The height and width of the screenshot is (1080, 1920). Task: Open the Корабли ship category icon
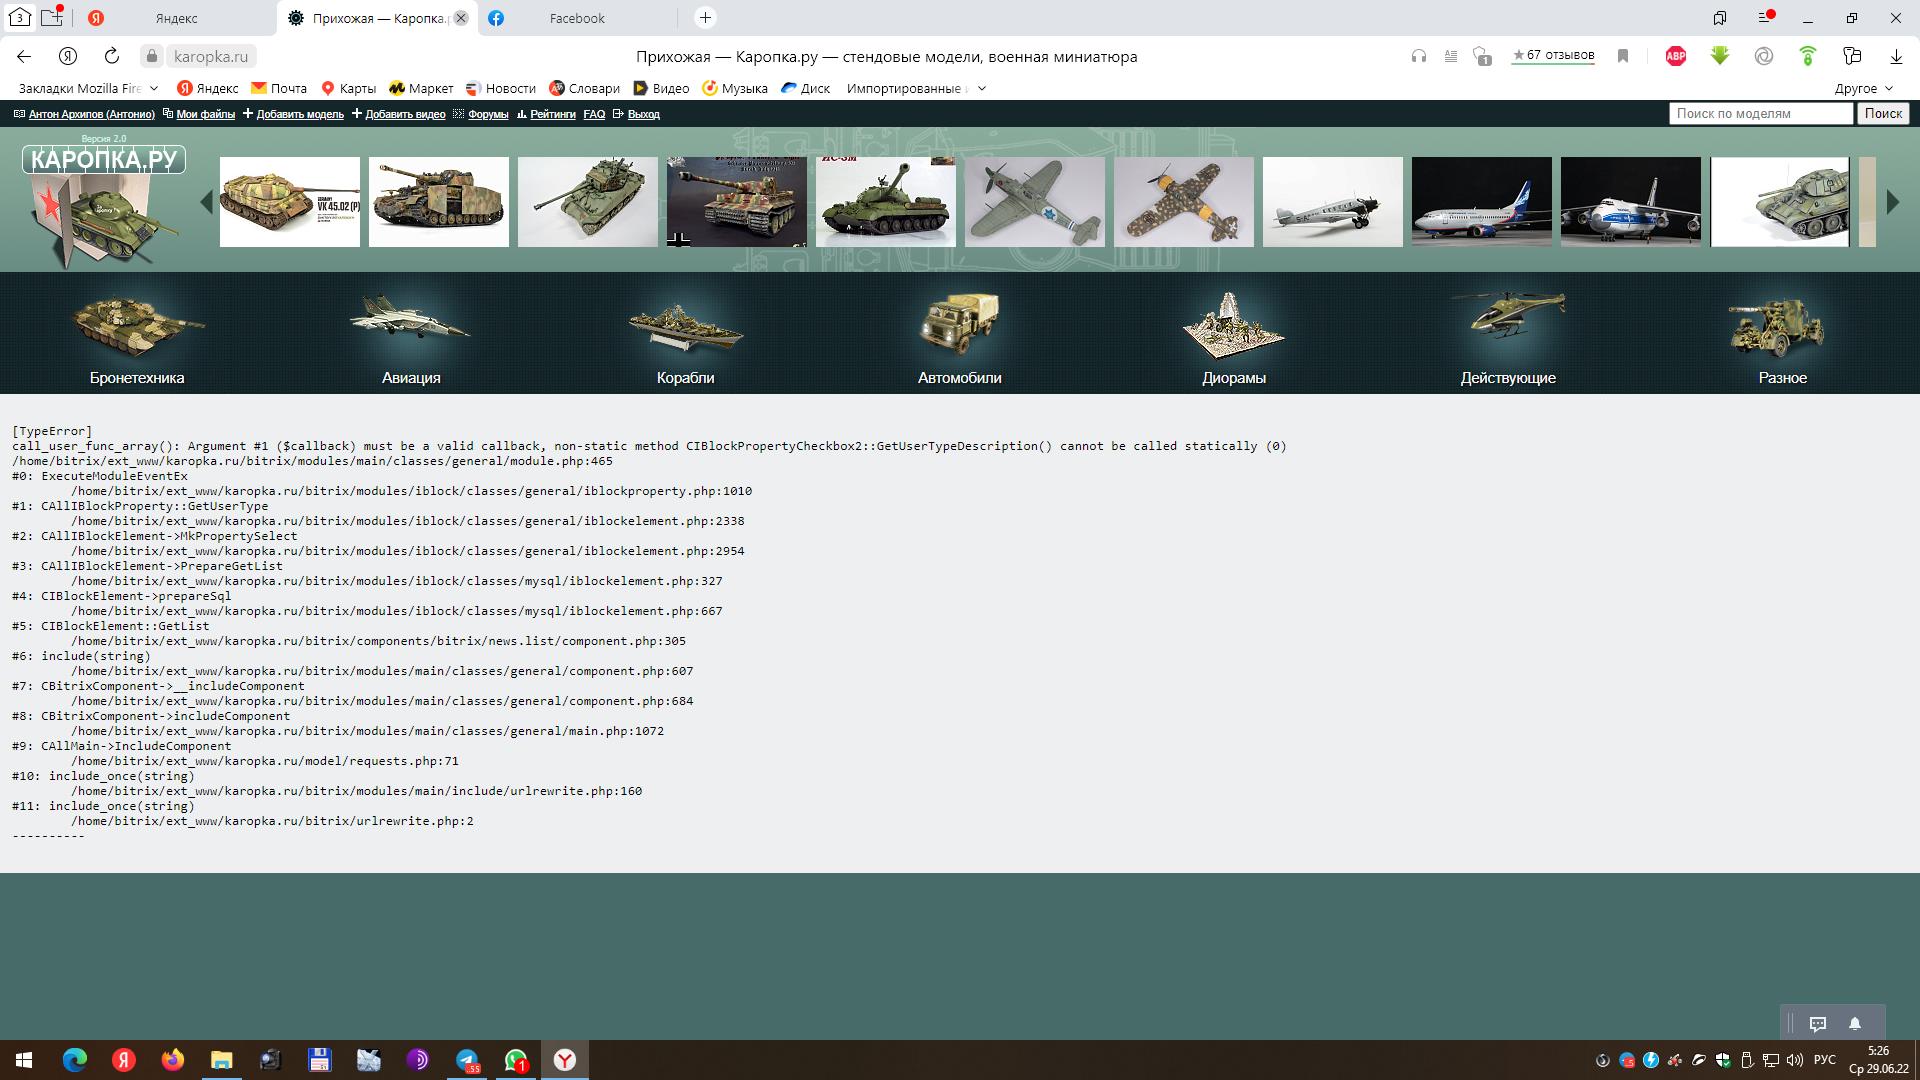tap(685, 326)
